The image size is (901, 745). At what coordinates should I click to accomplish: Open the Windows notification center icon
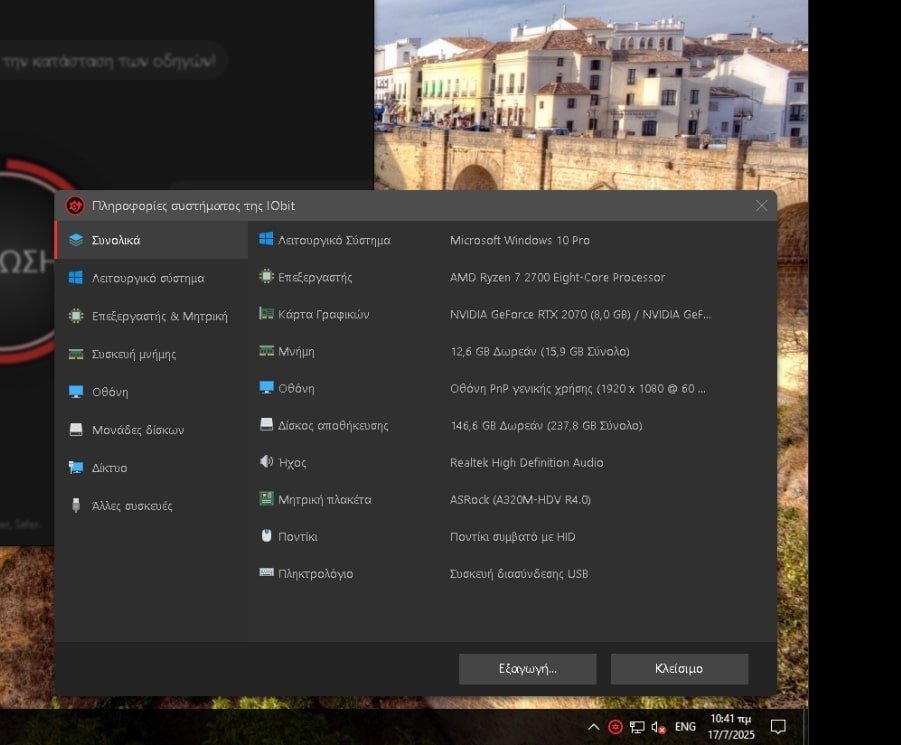click(x=778, y=727)
